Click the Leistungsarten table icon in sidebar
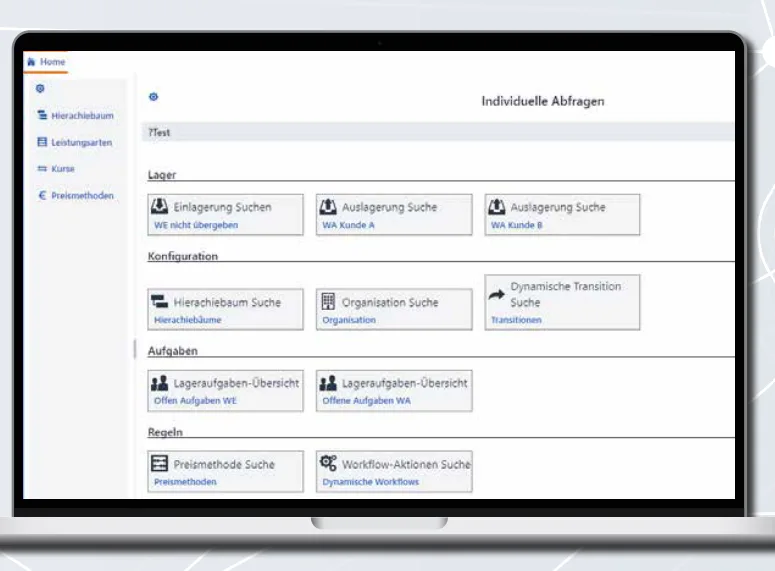The width and height of the screenshot is (775, 571). pyautogui.click(x=42, y=142)
